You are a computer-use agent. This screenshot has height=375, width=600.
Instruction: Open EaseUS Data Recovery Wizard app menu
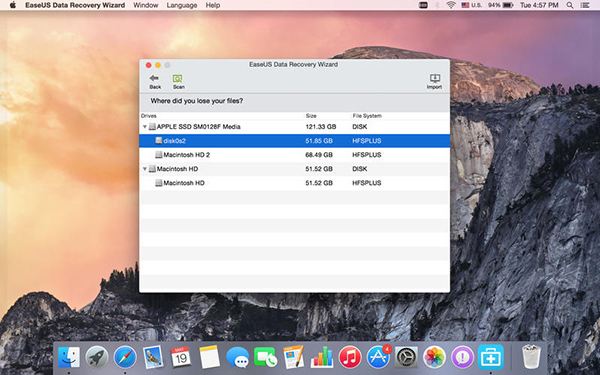(x=75, y=5)
